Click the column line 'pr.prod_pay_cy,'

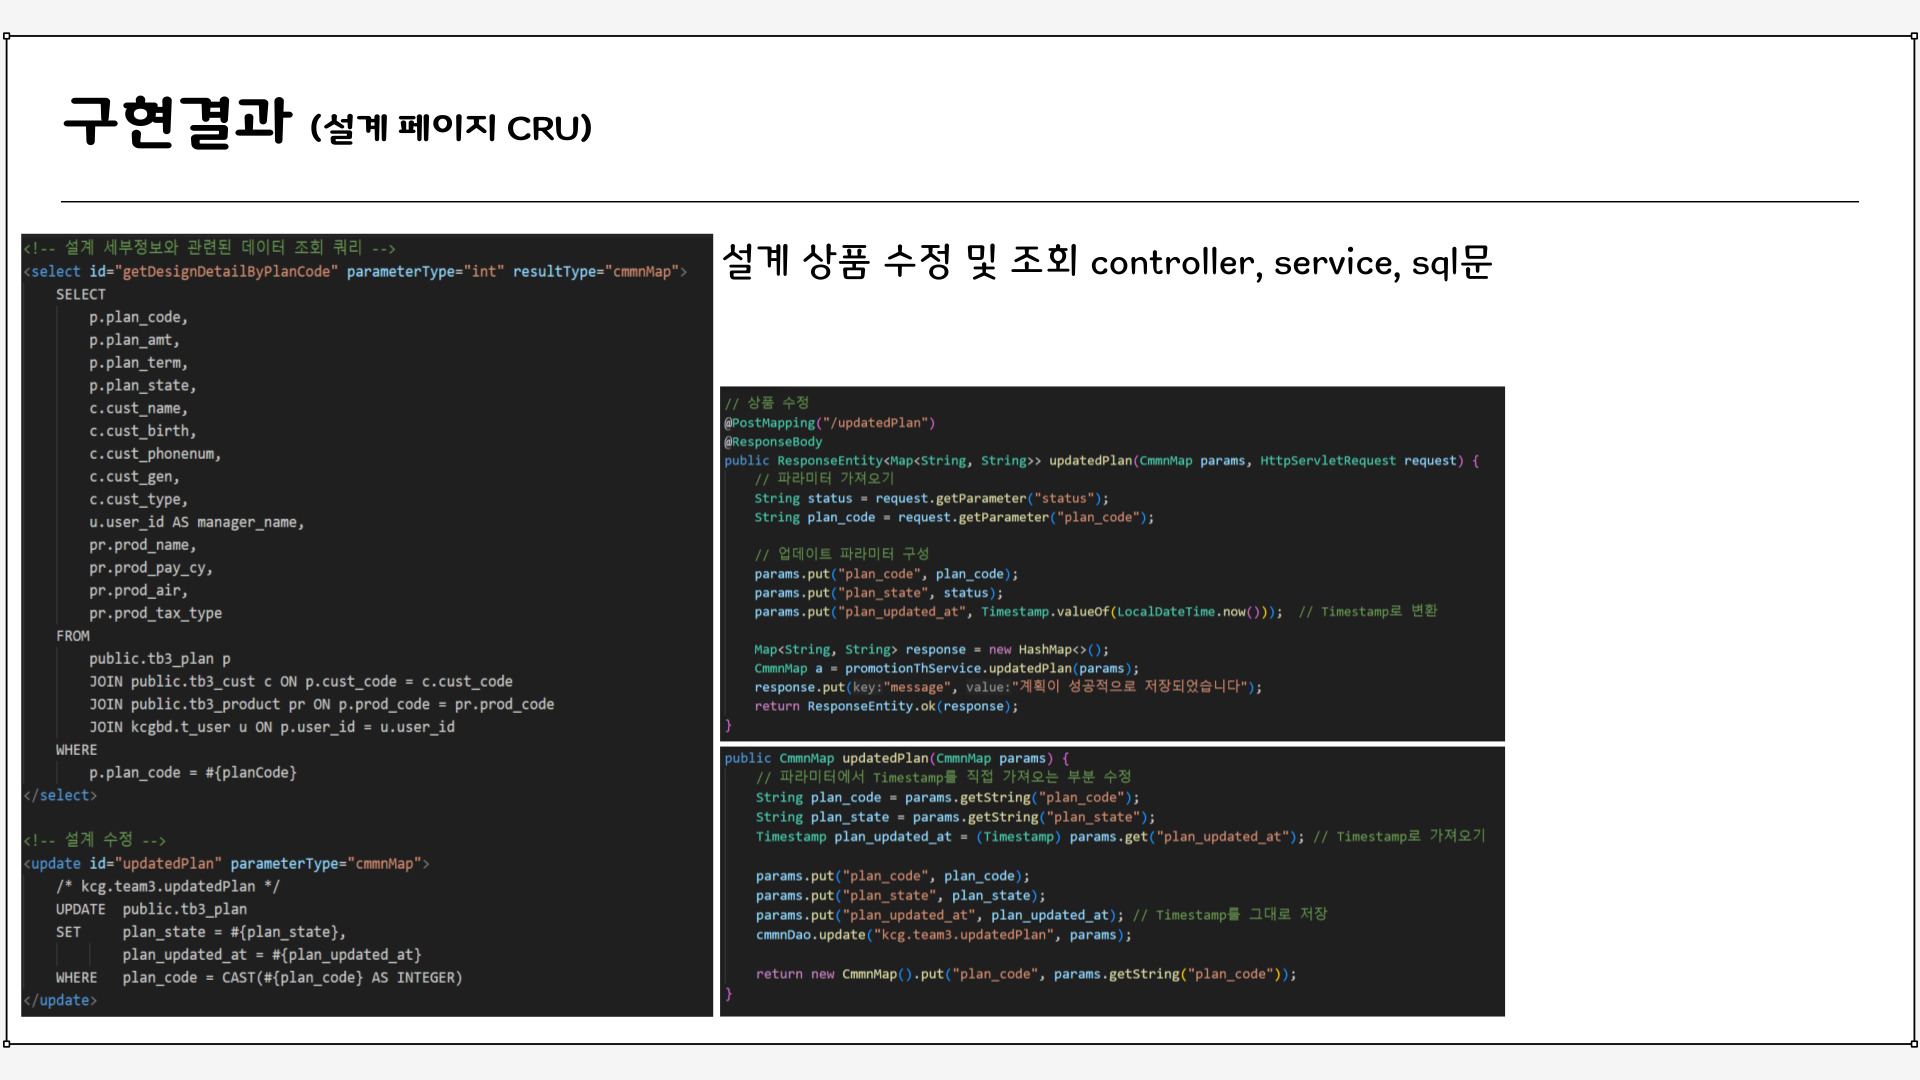pyautogui.click(x=151, y=568)
